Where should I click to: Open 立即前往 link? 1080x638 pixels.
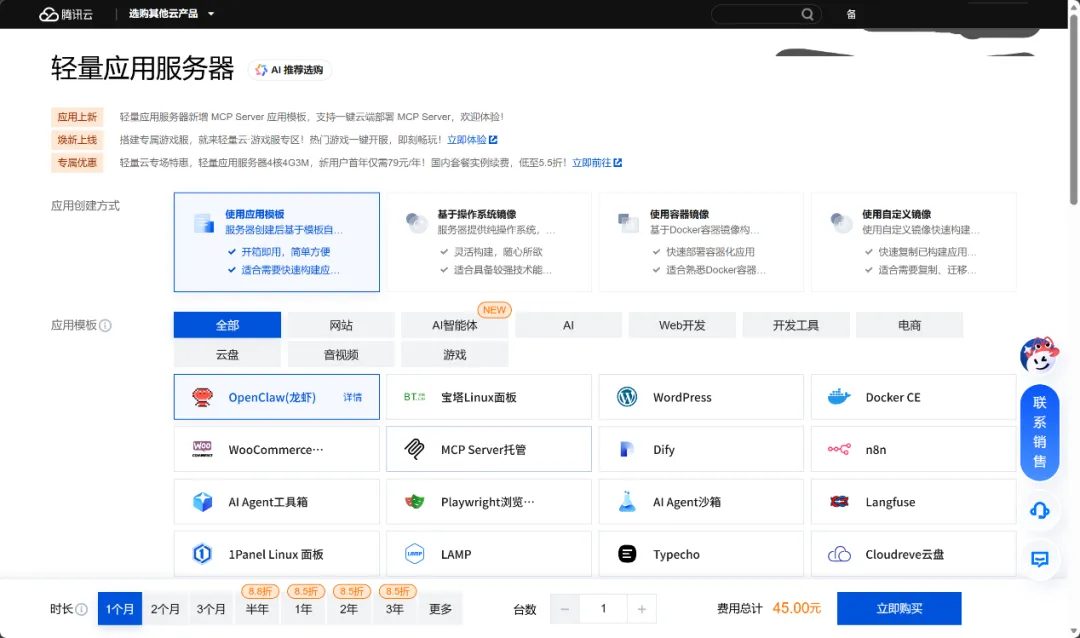[596, 163]
